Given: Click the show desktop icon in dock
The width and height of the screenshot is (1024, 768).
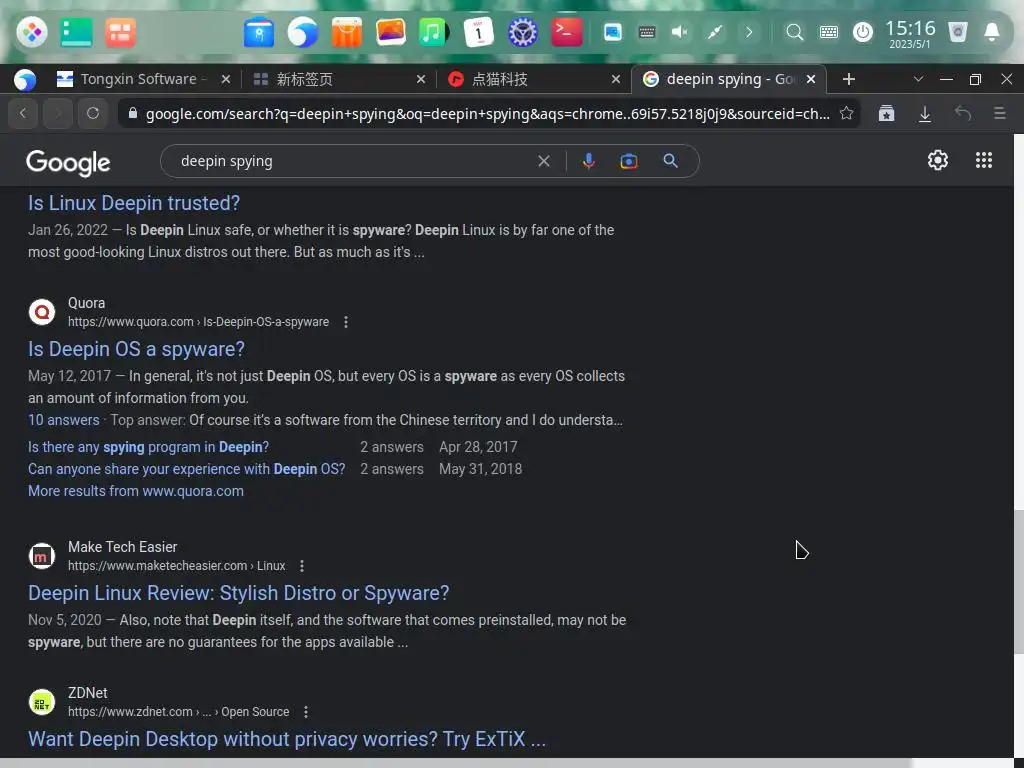Looking at the screenshot, I should [x=76, y=32].
